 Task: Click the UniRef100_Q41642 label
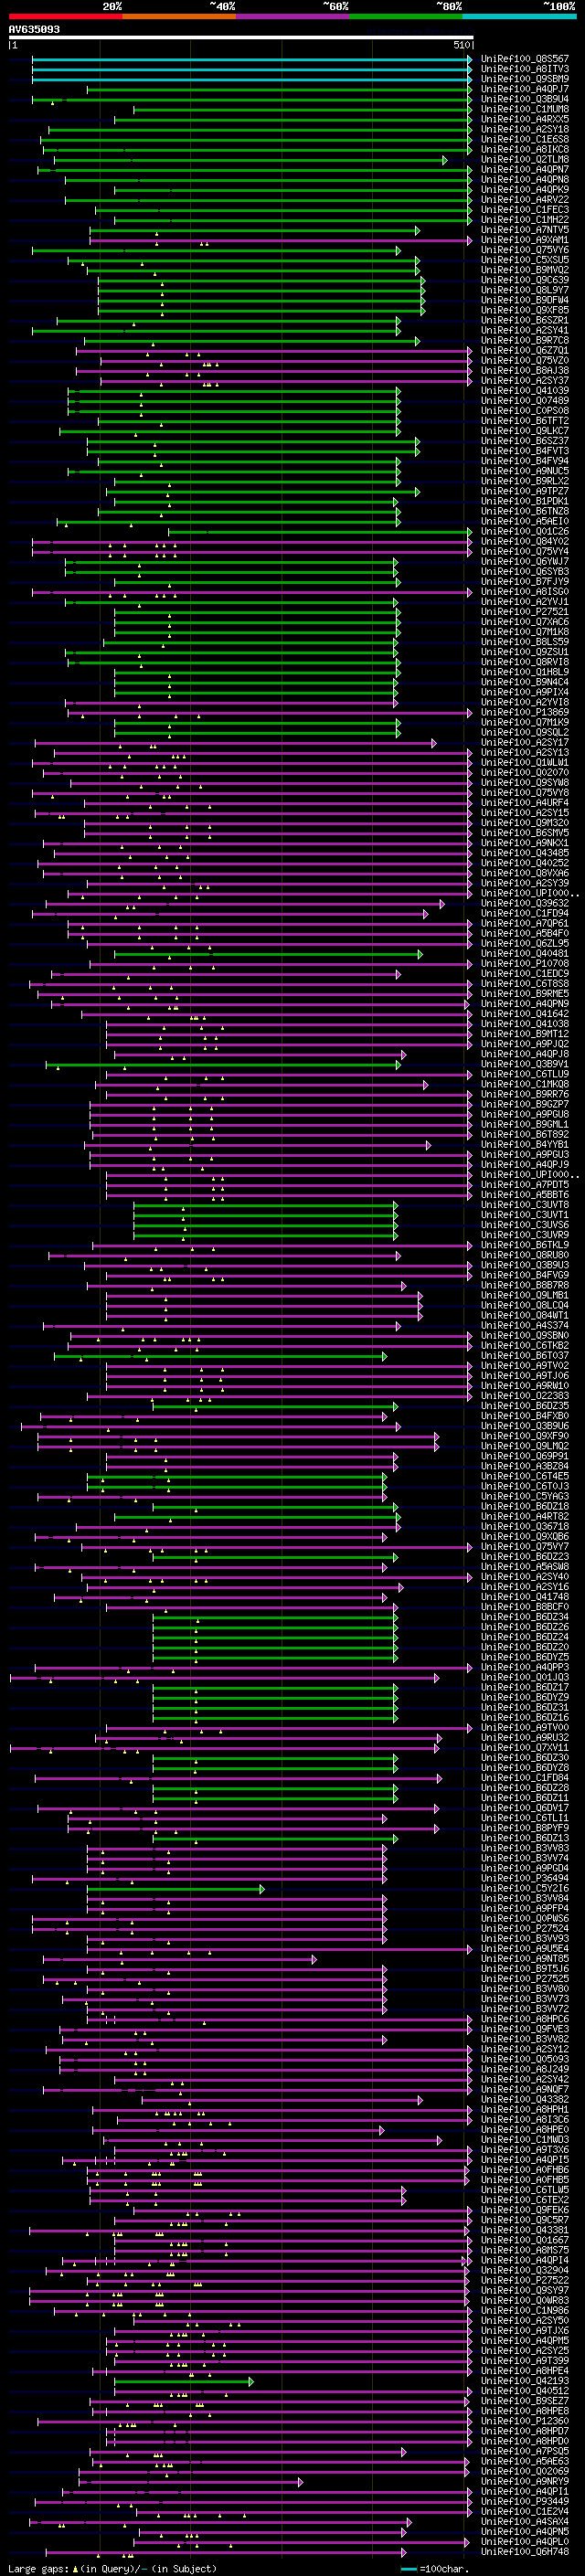[x=525, y=1013]
